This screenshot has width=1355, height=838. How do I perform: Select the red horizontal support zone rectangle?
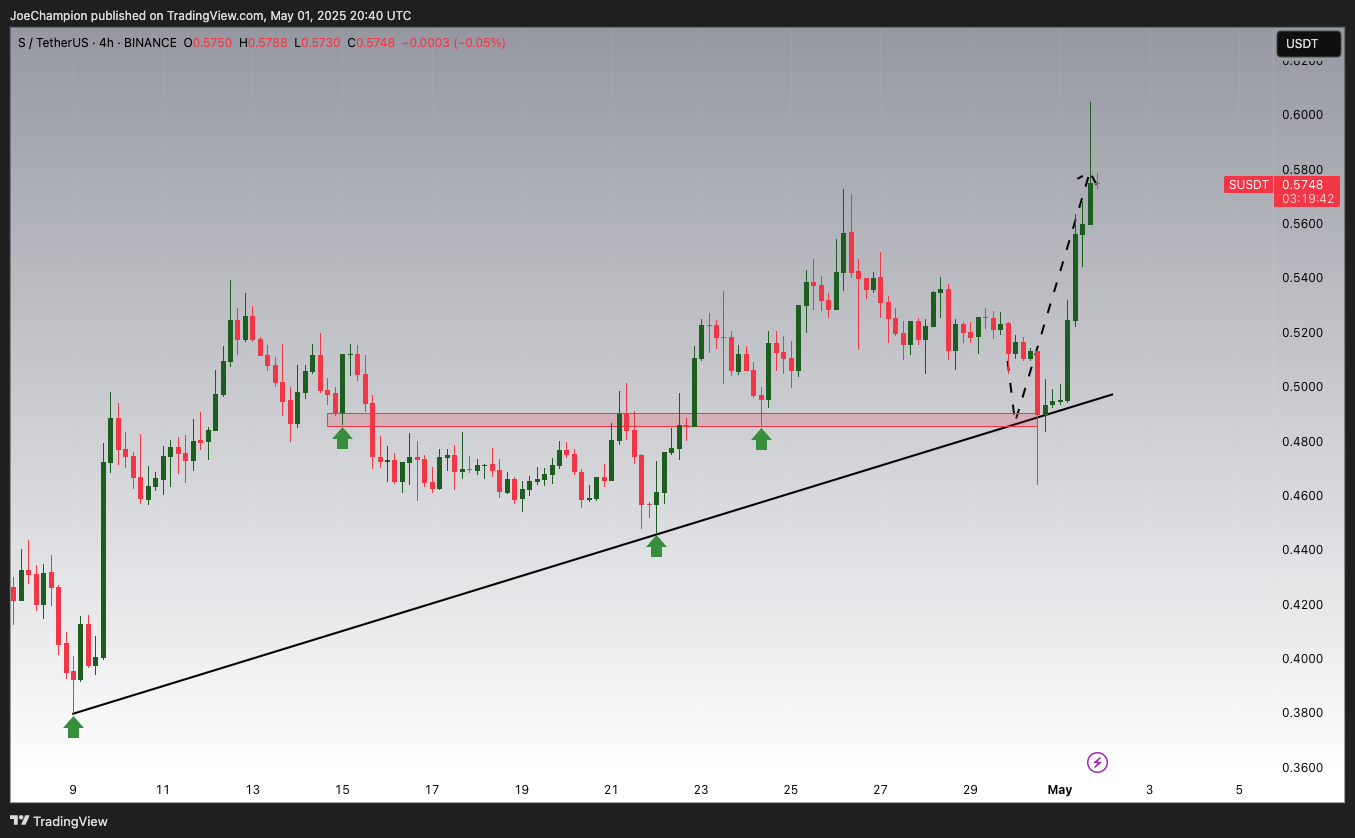click(681, 420)
